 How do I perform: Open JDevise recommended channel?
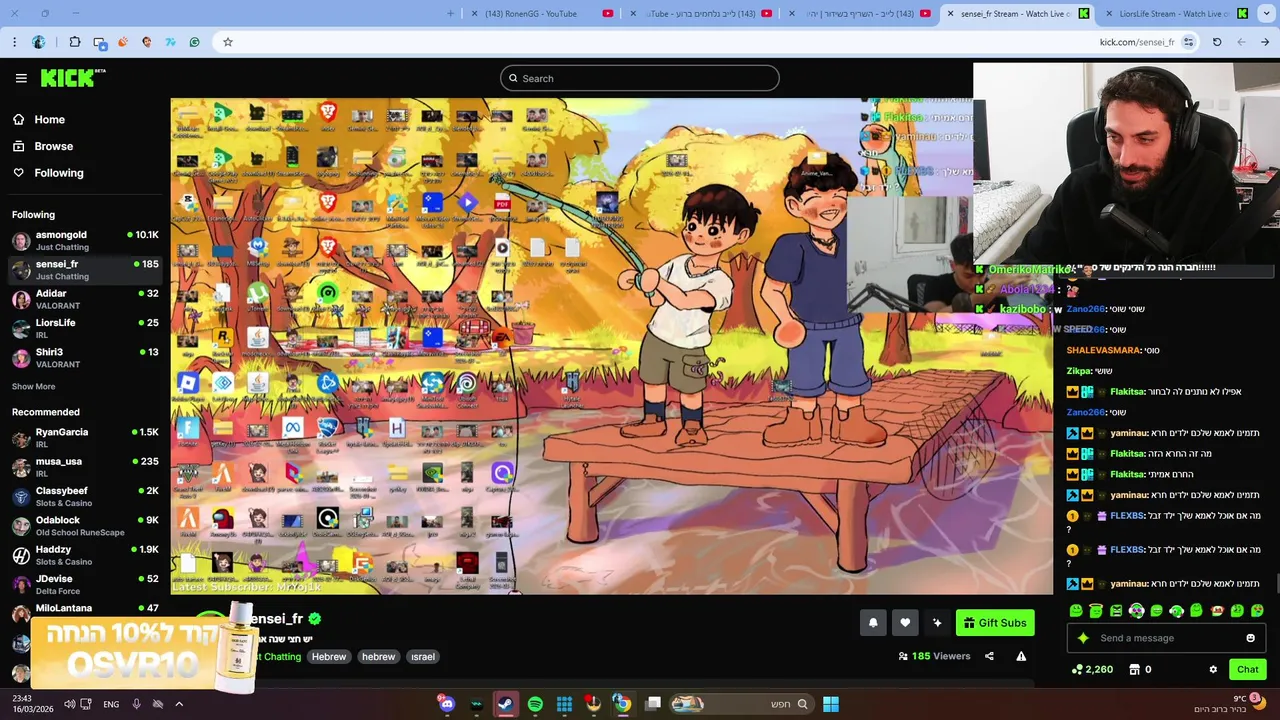pos(85,584)
